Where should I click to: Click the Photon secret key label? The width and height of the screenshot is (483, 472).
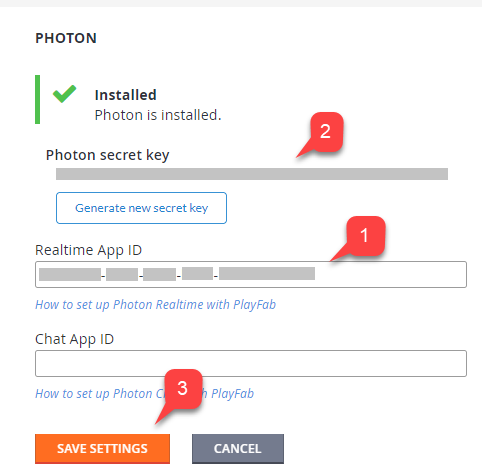click(108, 155)
